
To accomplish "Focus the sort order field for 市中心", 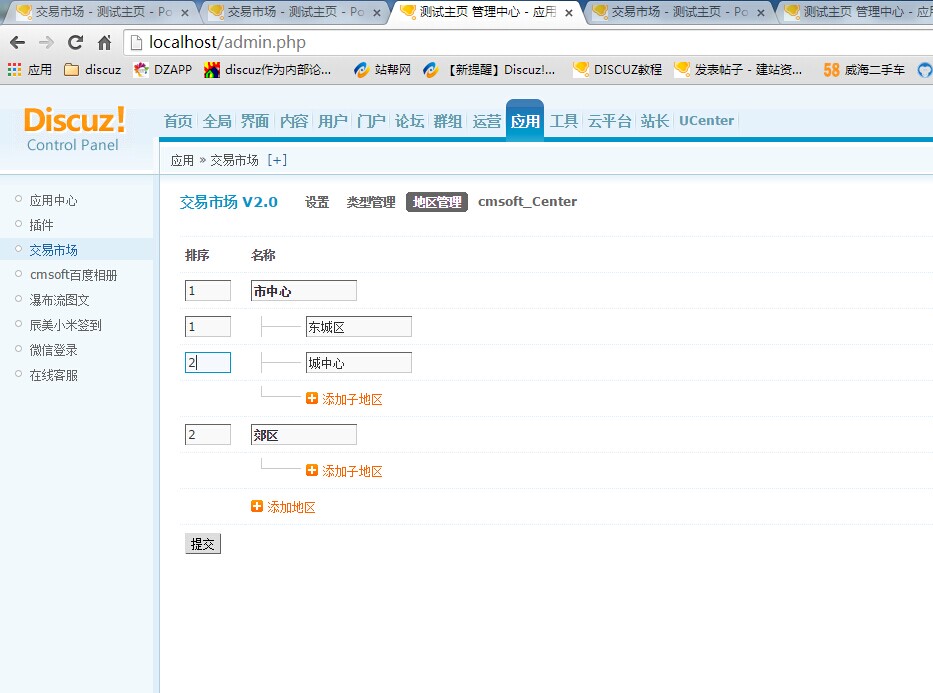I will tap(208, 291).
